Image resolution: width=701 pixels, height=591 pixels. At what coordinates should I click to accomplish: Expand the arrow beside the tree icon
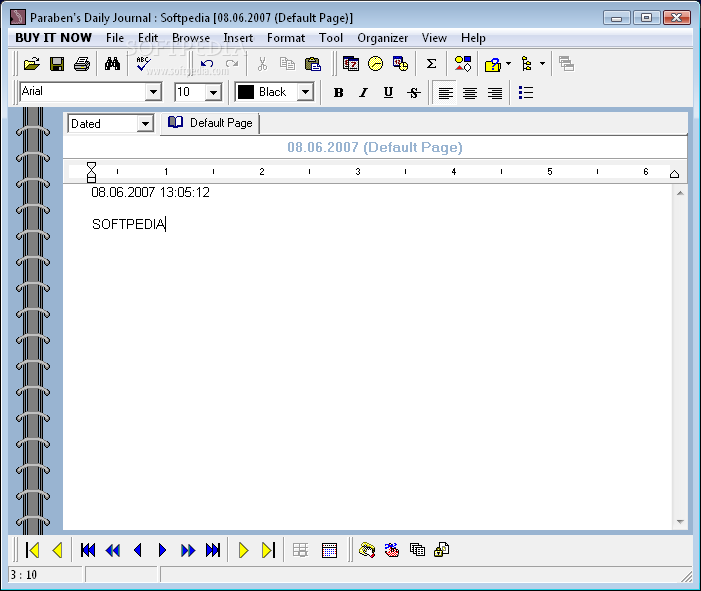[542, 64]
